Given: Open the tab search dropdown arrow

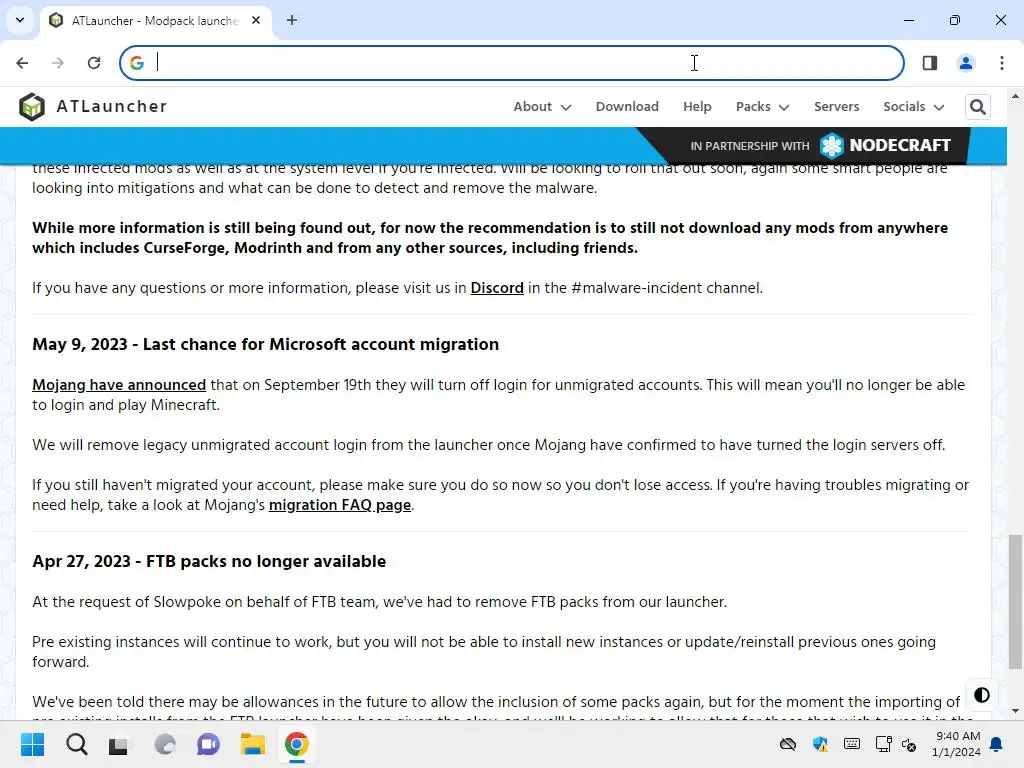Looking at the screenshot, I should pyautogui.click(x=20, y=20).
